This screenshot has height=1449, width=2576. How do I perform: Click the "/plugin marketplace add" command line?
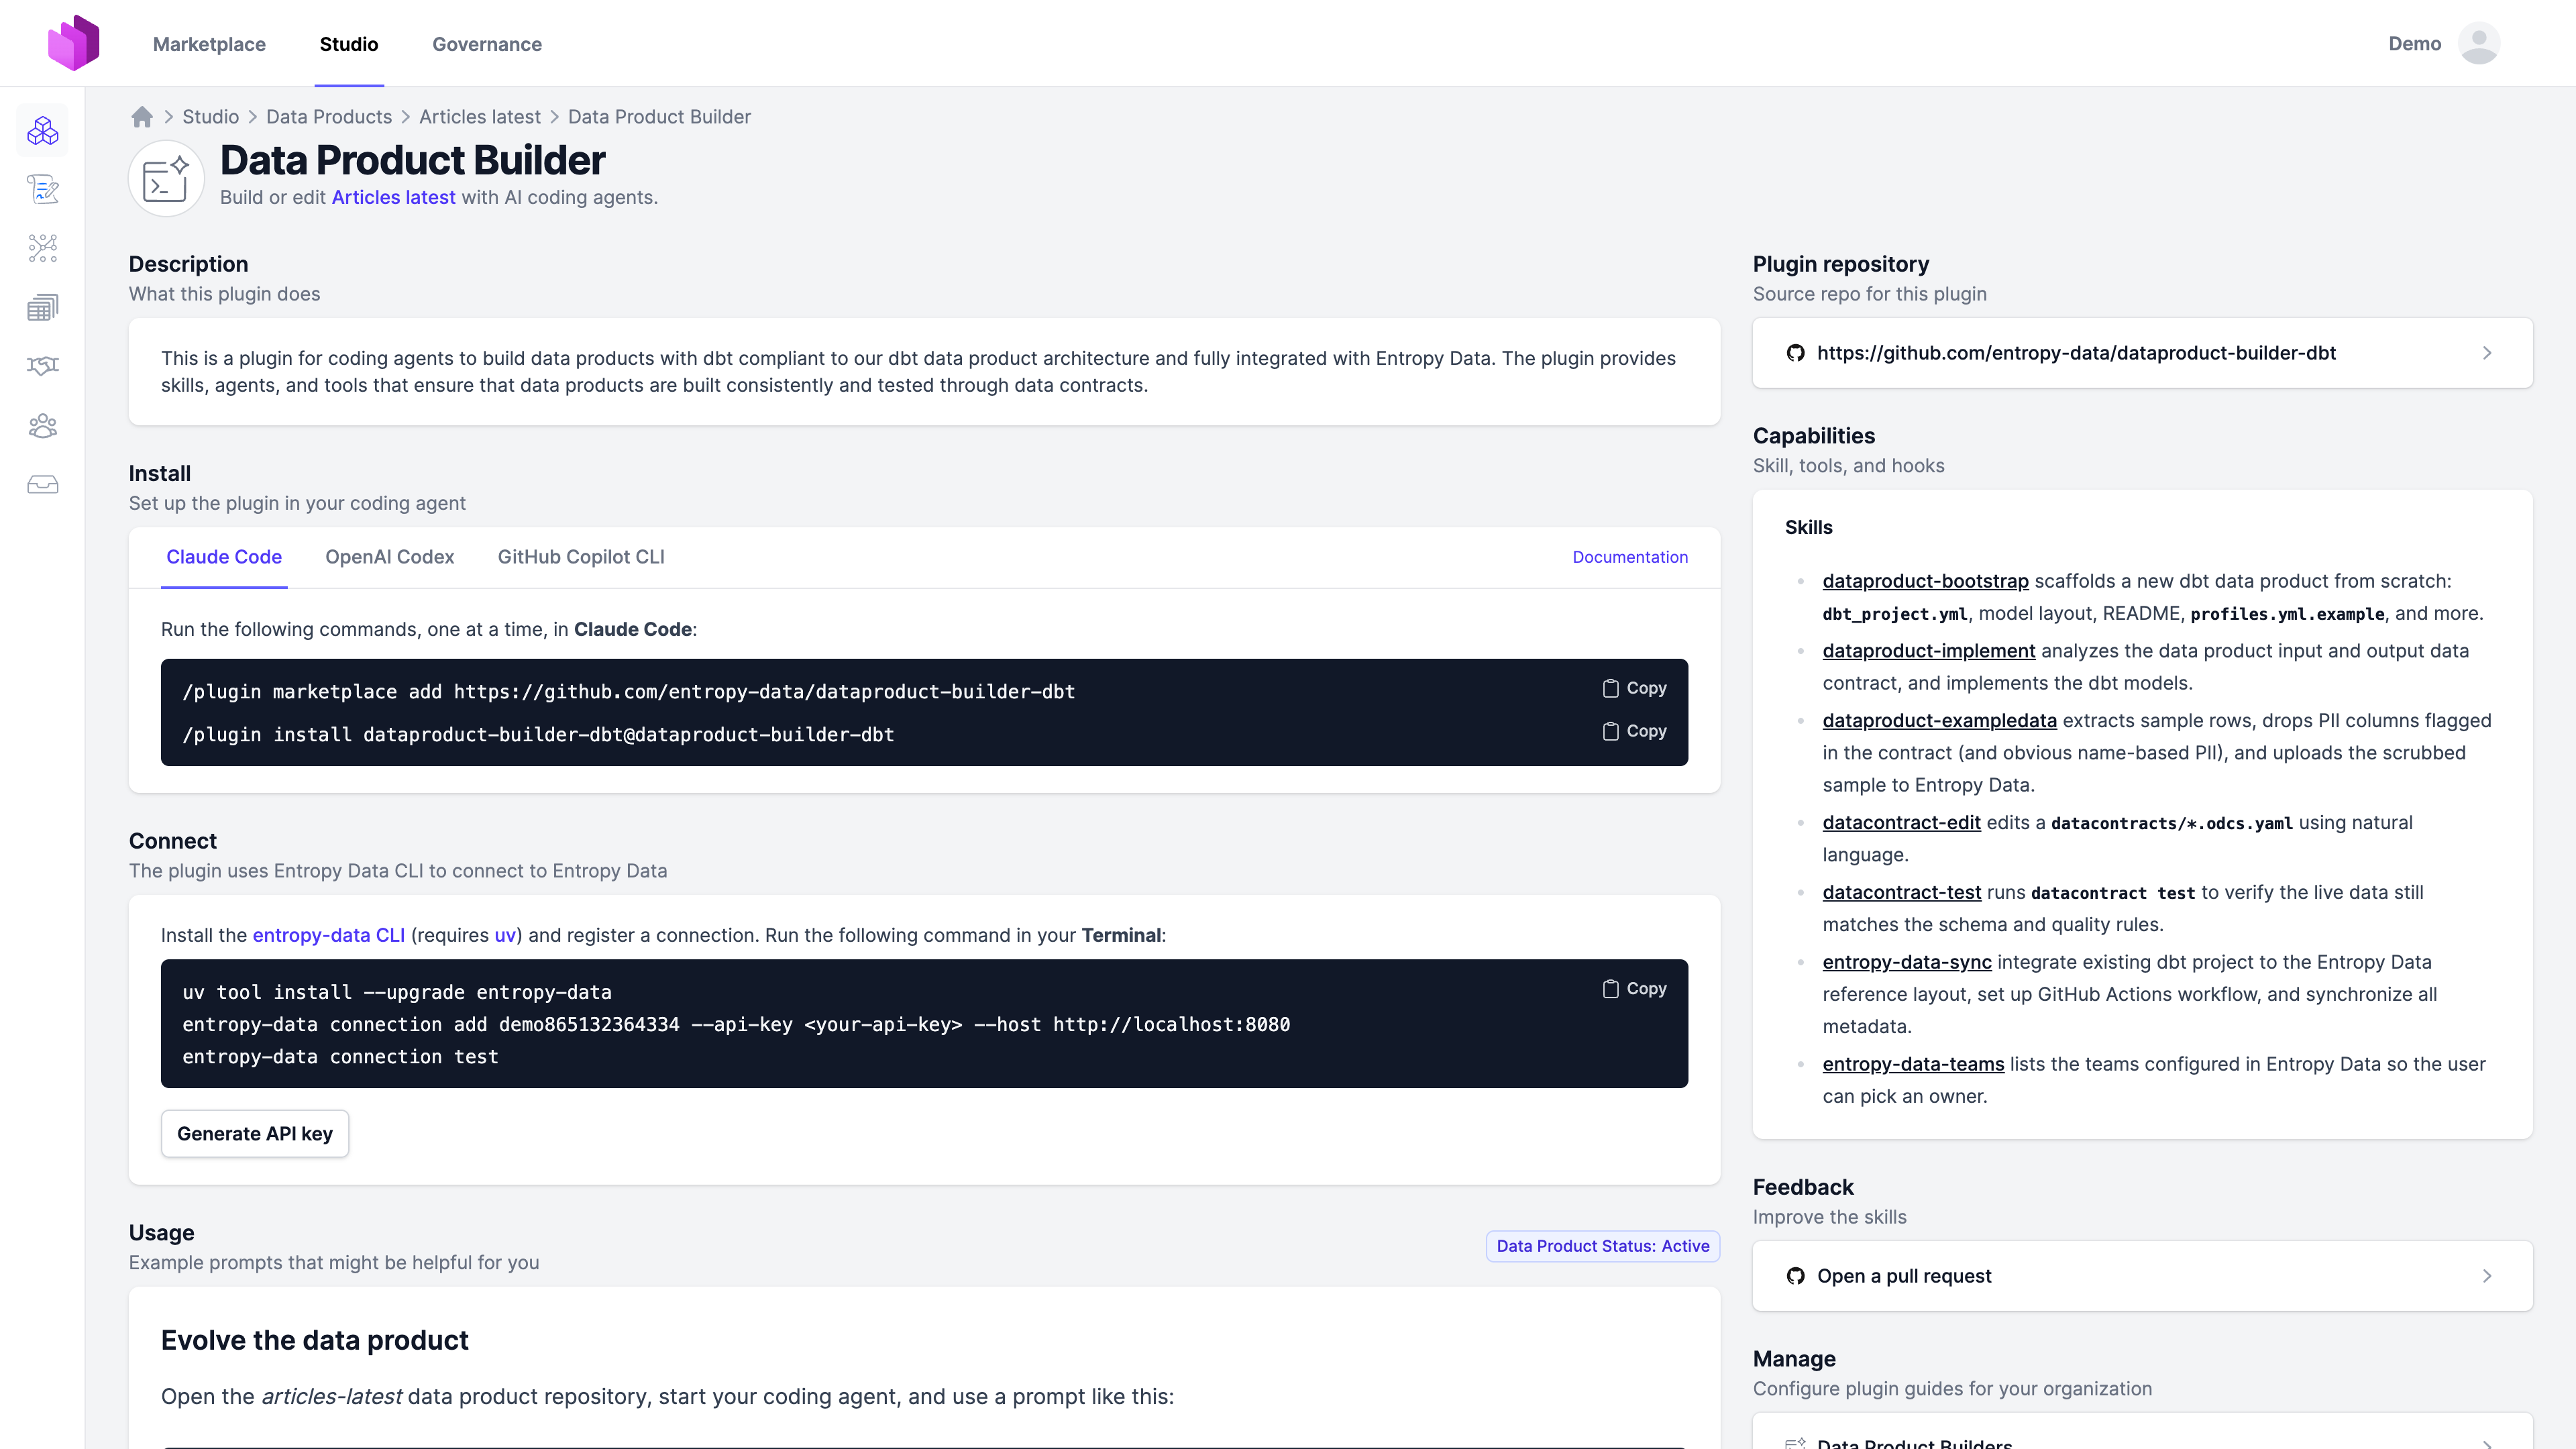pyautogui.click(x=629, y=692)
